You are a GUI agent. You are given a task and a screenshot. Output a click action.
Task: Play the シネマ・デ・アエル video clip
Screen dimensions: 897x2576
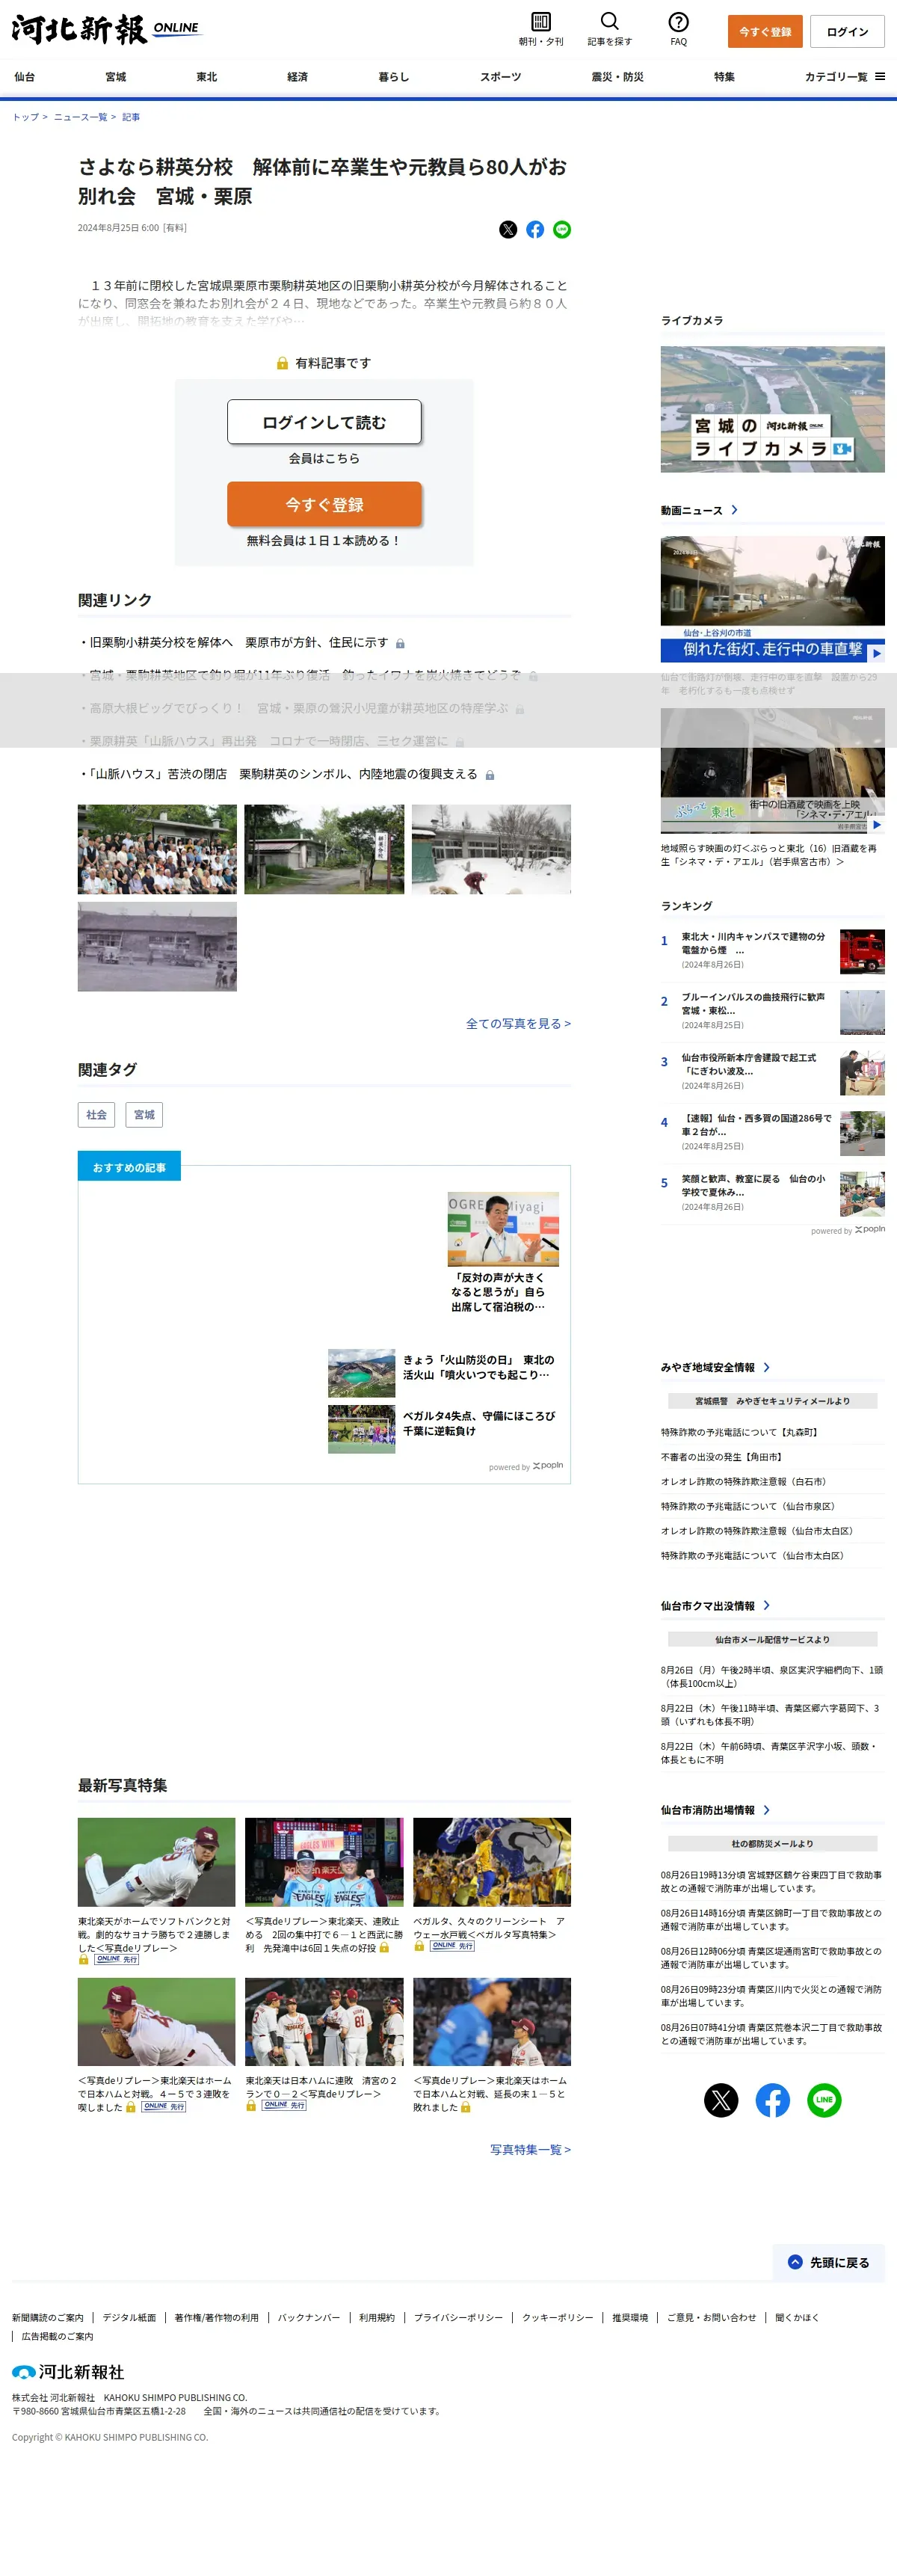tap(772, 771)
